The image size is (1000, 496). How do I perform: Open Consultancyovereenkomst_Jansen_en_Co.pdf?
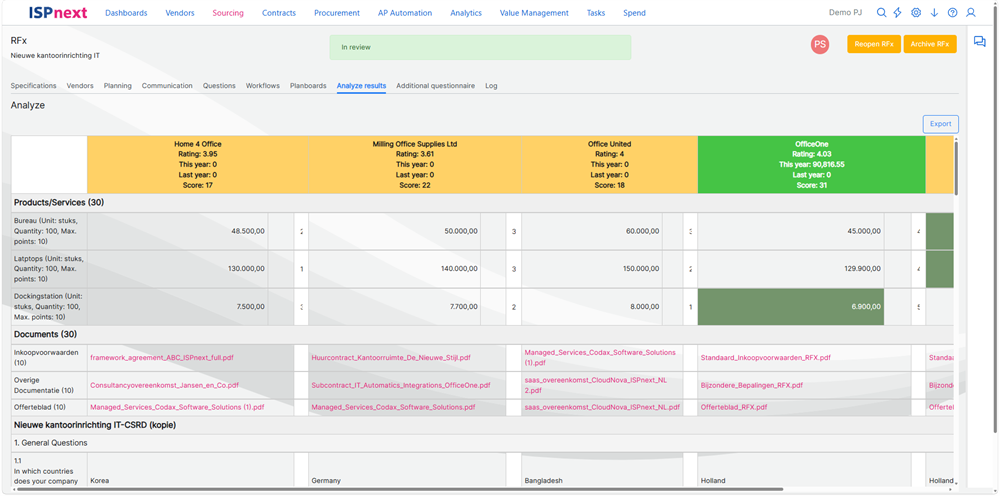[165, 385]
